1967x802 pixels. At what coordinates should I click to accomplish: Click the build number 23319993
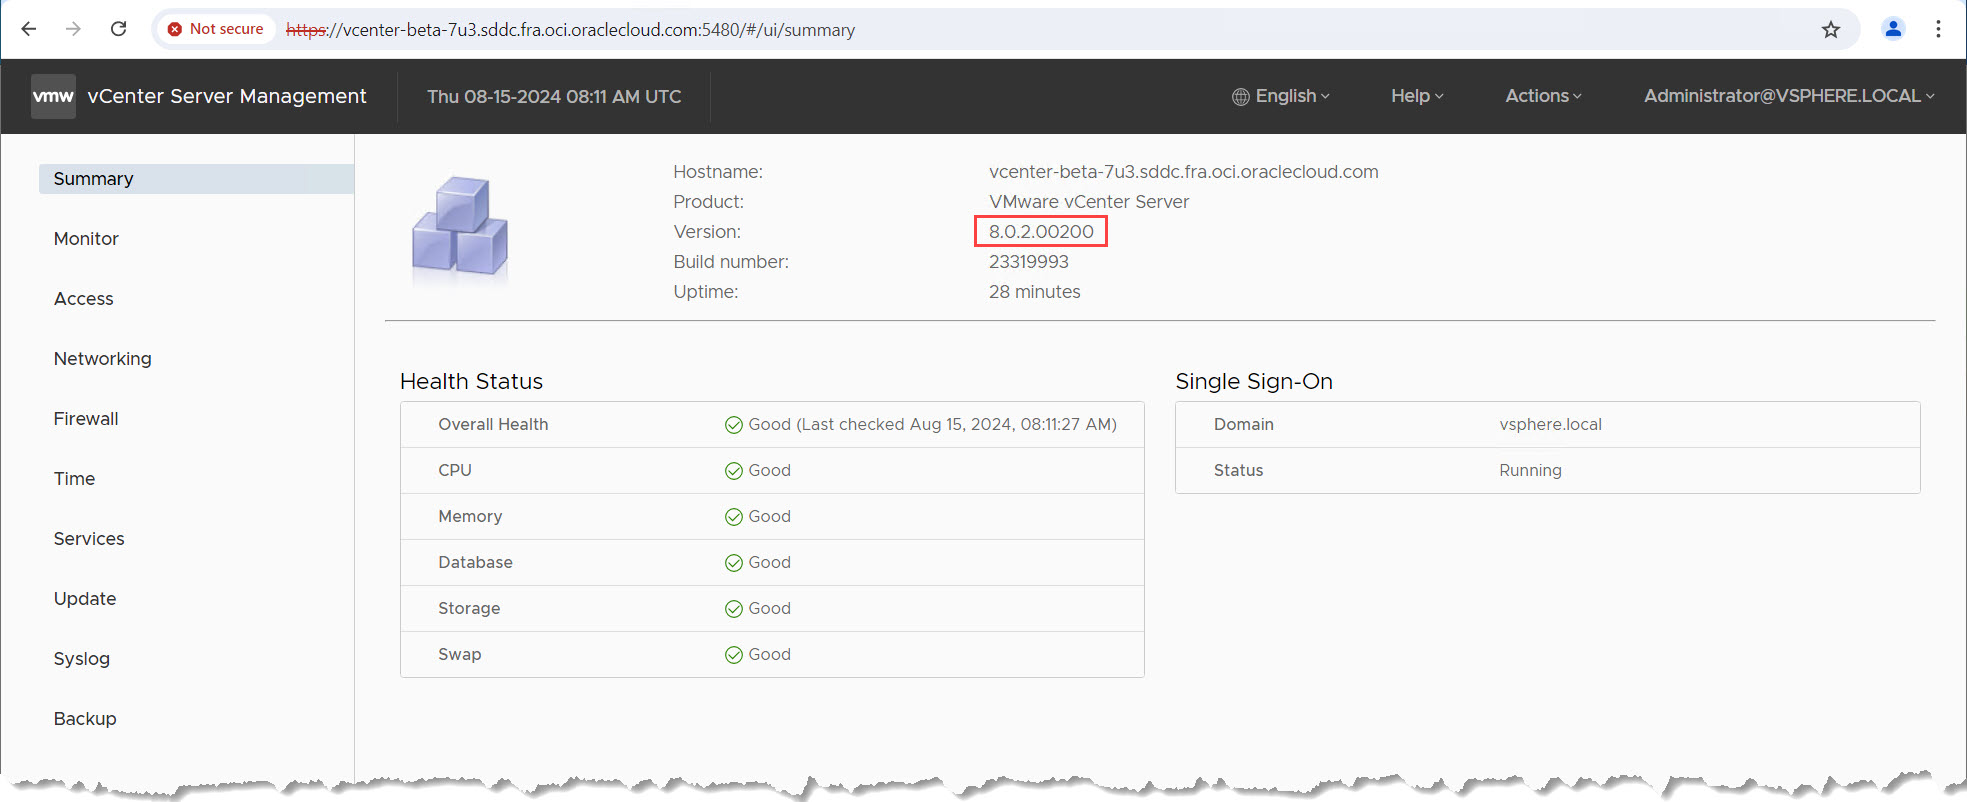coord(1028,262)
